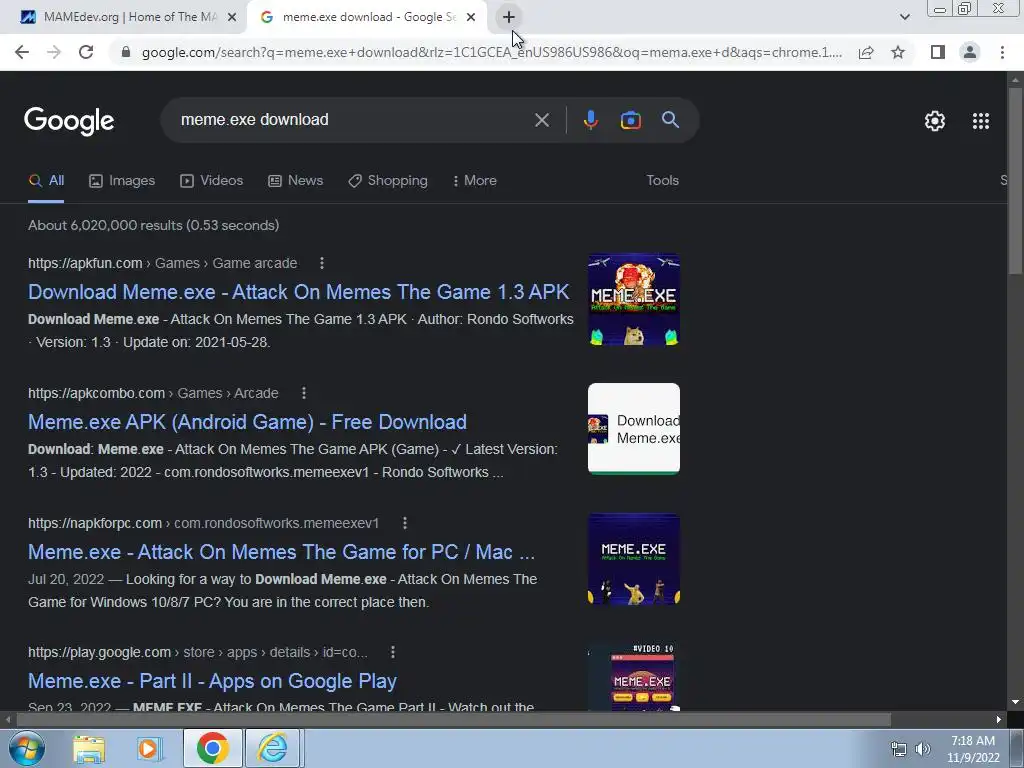
Task: Click the address bar URL
Action: 492,52
